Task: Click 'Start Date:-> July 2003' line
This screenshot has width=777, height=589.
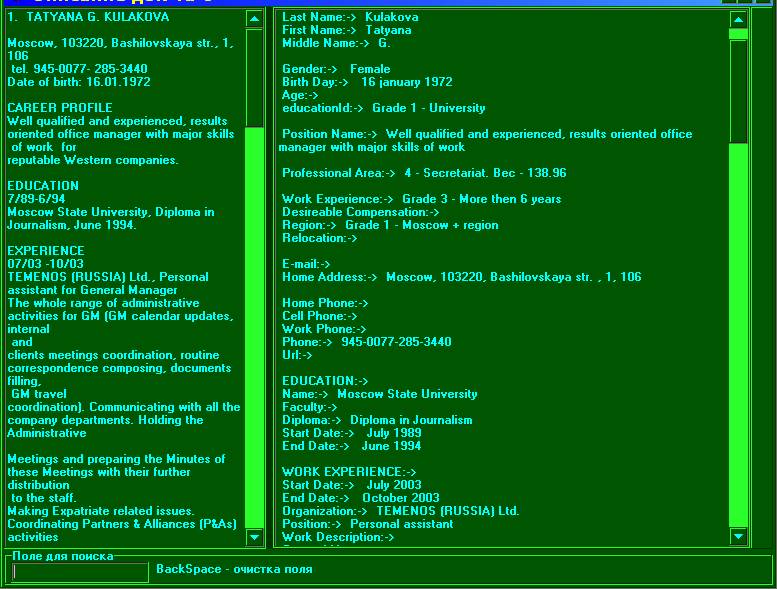Action: click(352, 484)
